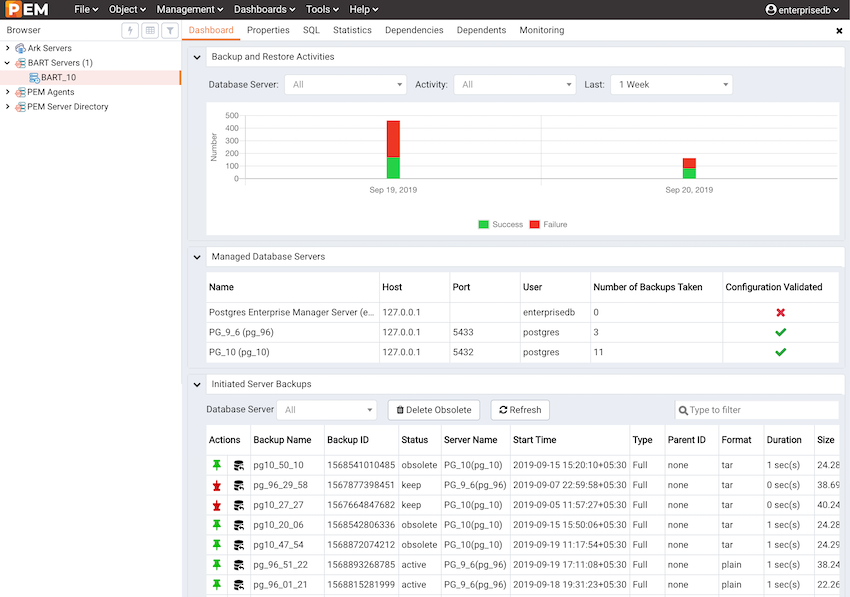Click the Type to filter search field

(757, 410)
